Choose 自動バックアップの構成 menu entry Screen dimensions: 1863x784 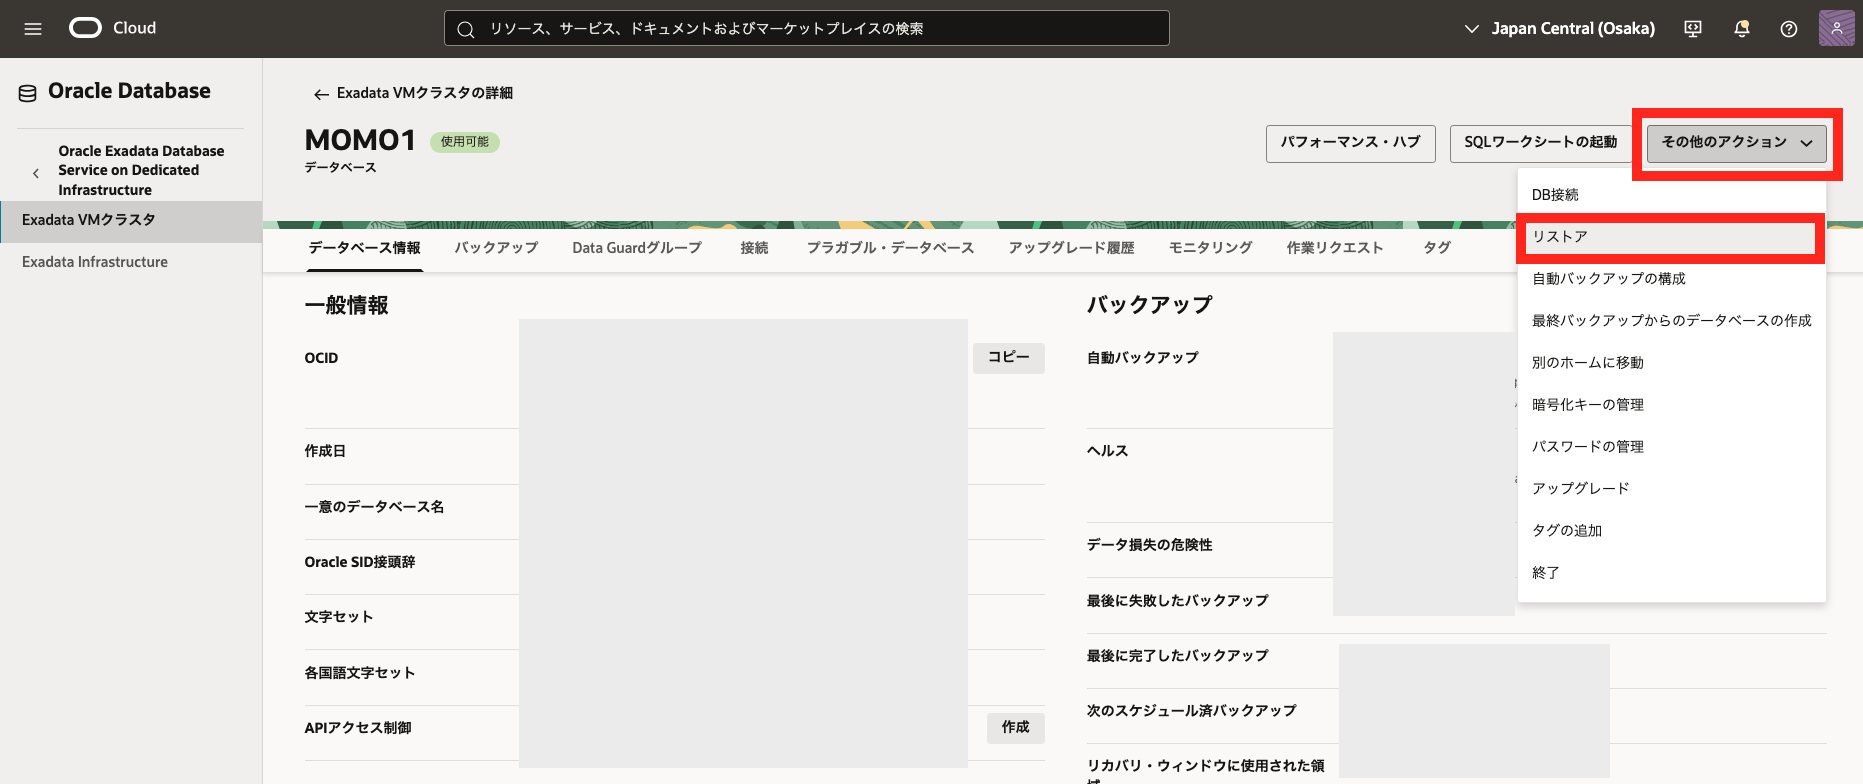point(1608,279)
